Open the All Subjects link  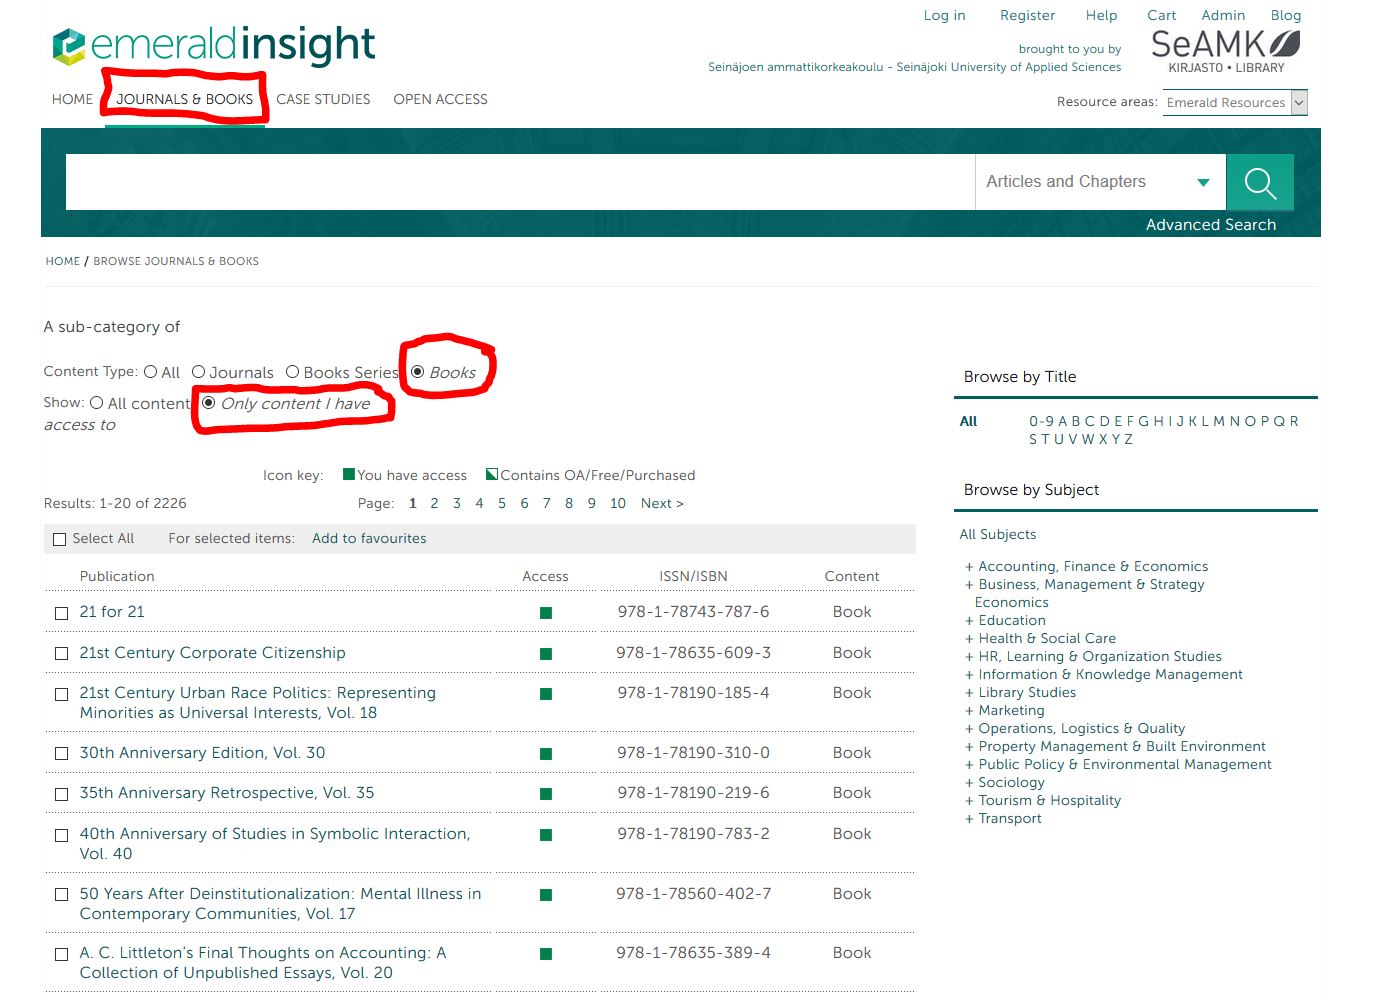[998, 534]
